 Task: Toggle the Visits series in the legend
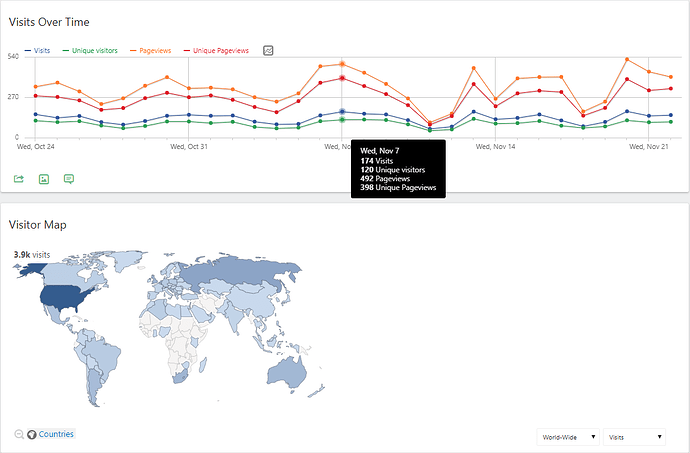pyautogui.click(x=37, y=50)
